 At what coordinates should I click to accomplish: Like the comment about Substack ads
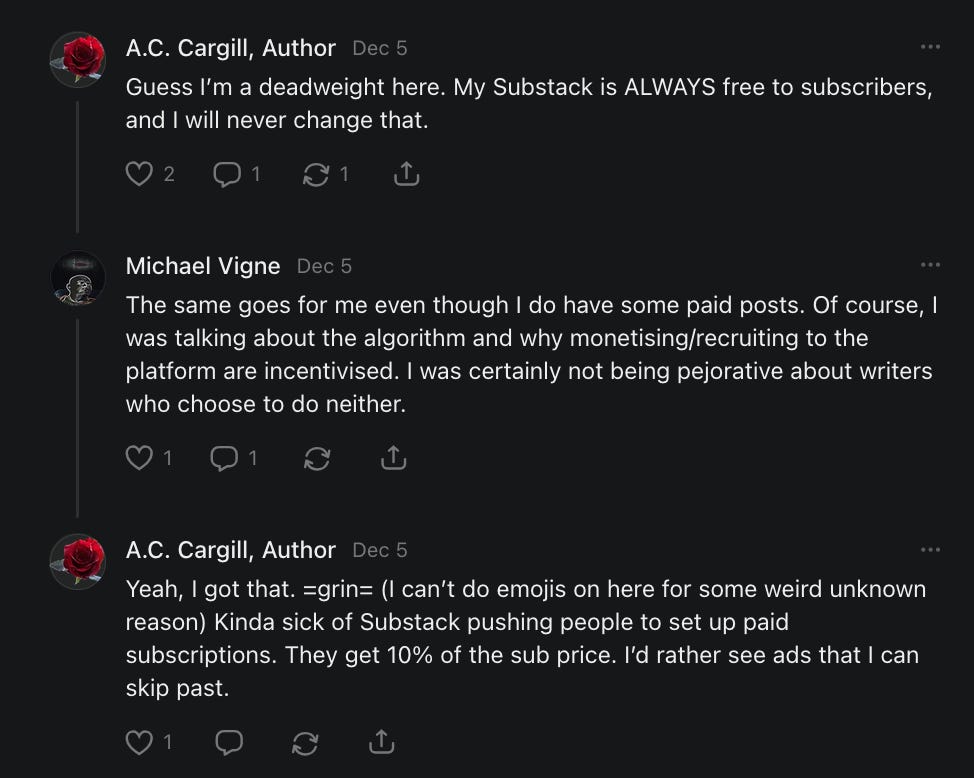[138, 742]
